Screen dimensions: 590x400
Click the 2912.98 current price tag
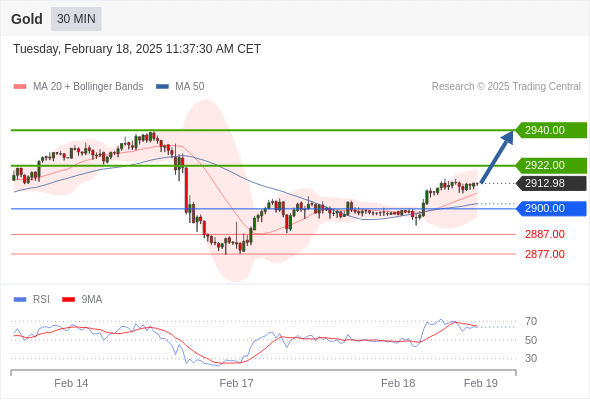coord(551,183)
